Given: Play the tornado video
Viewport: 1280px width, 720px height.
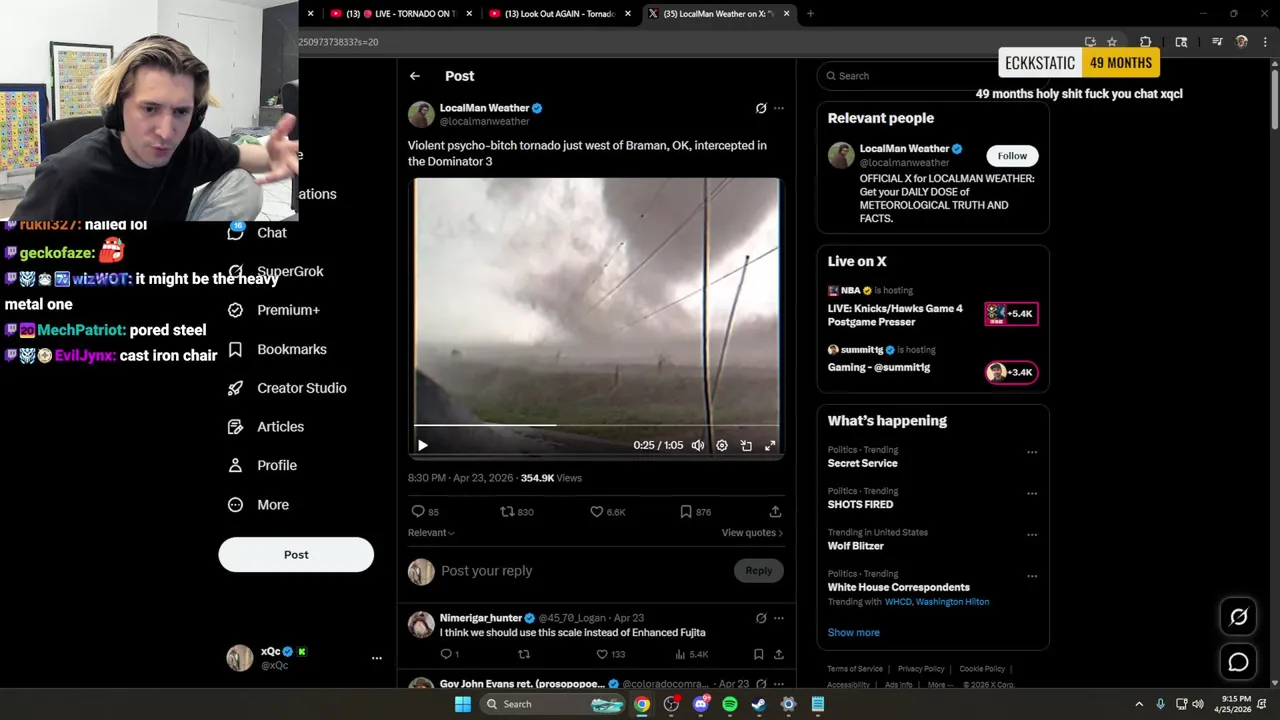Looking at the screenshot, I should tap(422, 446).
